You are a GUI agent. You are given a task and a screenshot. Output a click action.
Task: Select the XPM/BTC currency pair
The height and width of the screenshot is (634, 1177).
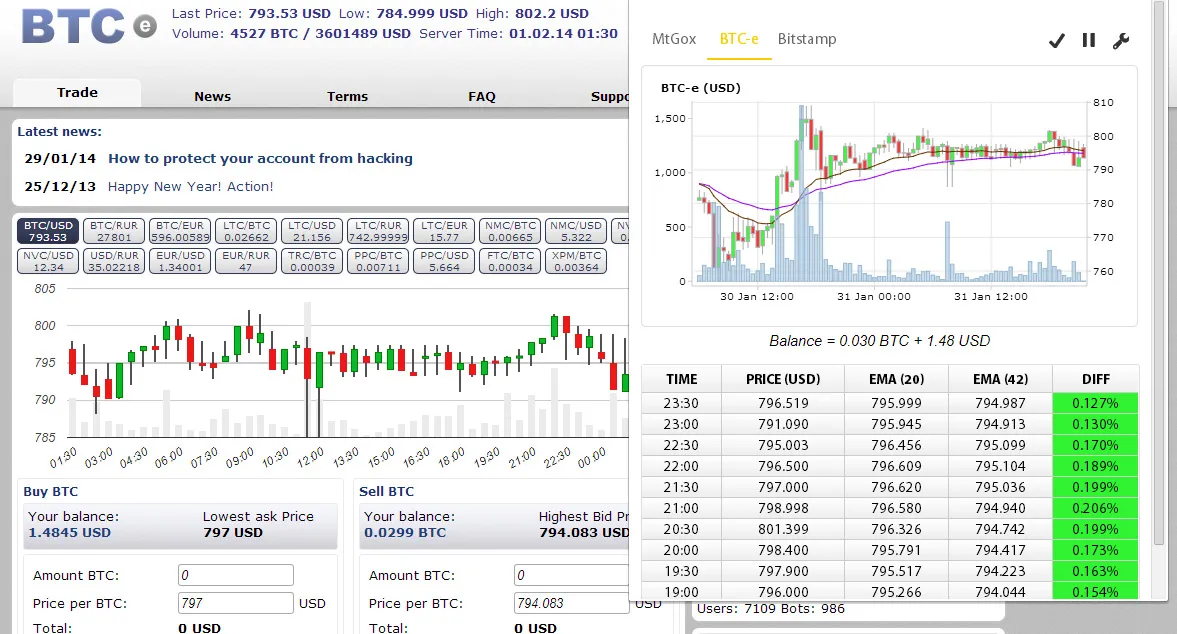pyautogui.click(x=576, y=261)
